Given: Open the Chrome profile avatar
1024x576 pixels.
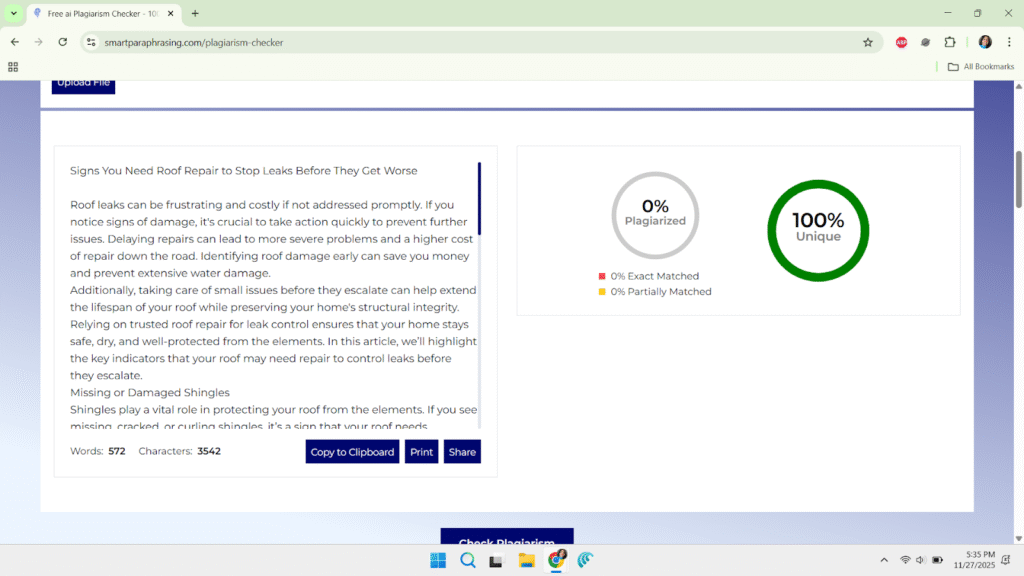Looking at the screenshot, I should click(x=985, y=42).
